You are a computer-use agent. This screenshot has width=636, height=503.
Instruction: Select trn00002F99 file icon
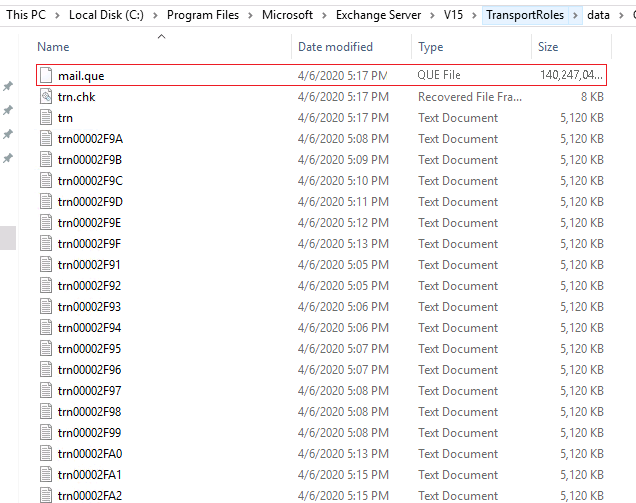(x=46, y=432)
